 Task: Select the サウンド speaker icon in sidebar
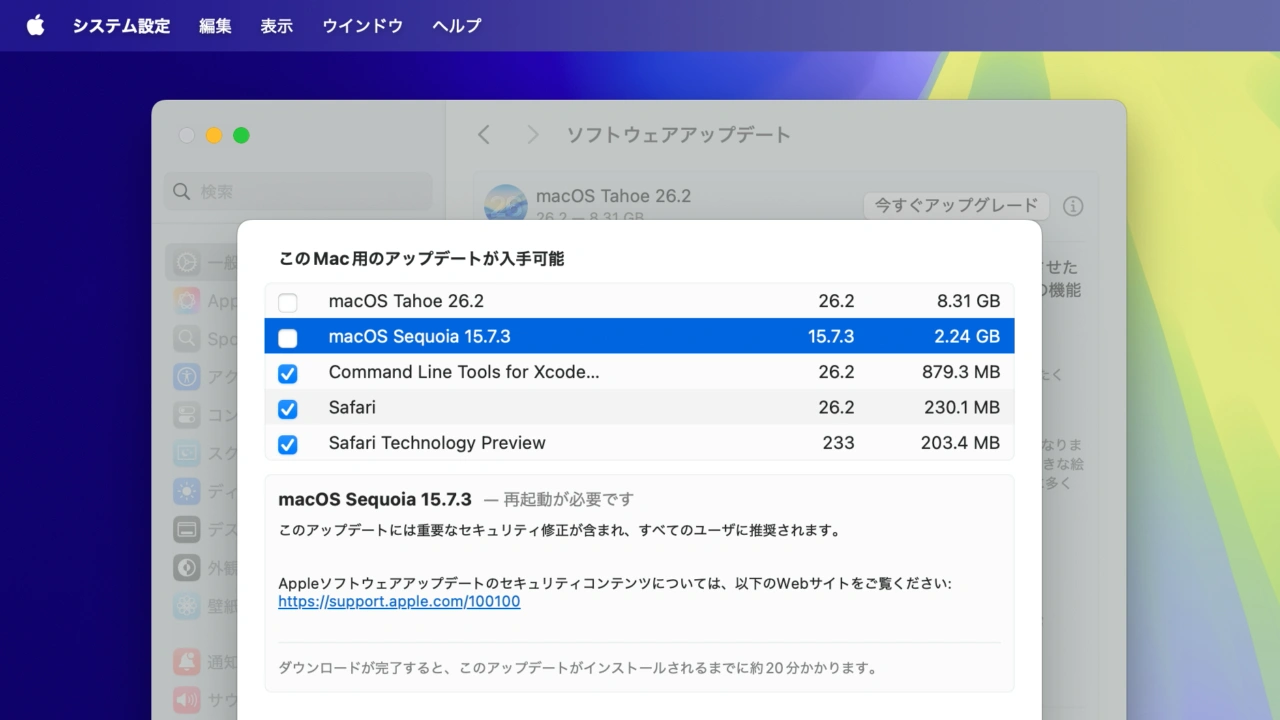pos(186,699)
